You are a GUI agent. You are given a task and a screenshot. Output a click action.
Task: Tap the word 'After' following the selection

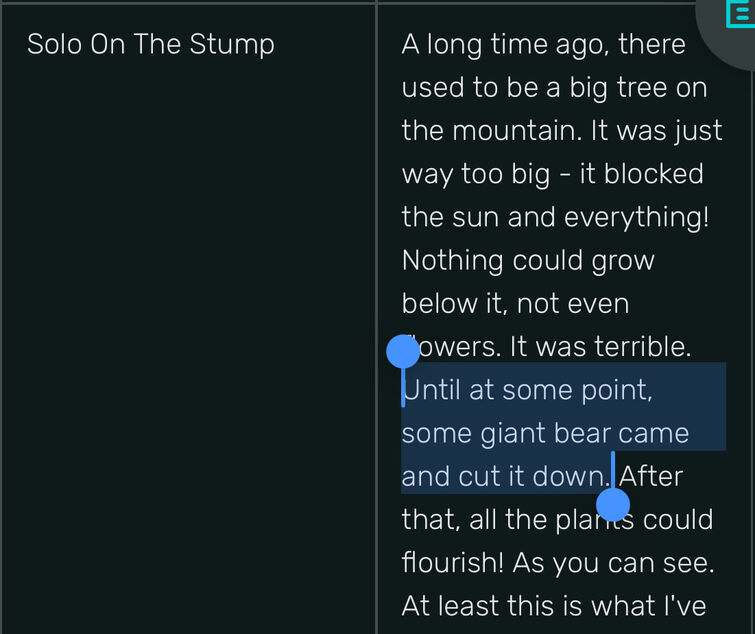(x=651, y=476)
